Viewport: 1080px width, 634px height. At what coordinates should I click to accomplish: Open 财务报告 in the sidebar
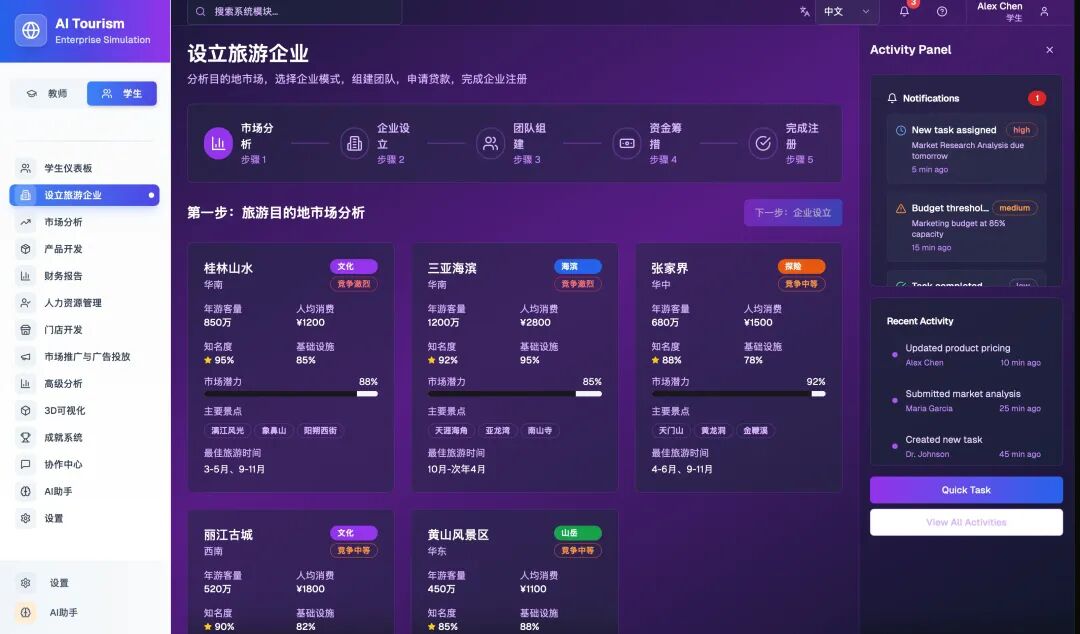point(63,276)
